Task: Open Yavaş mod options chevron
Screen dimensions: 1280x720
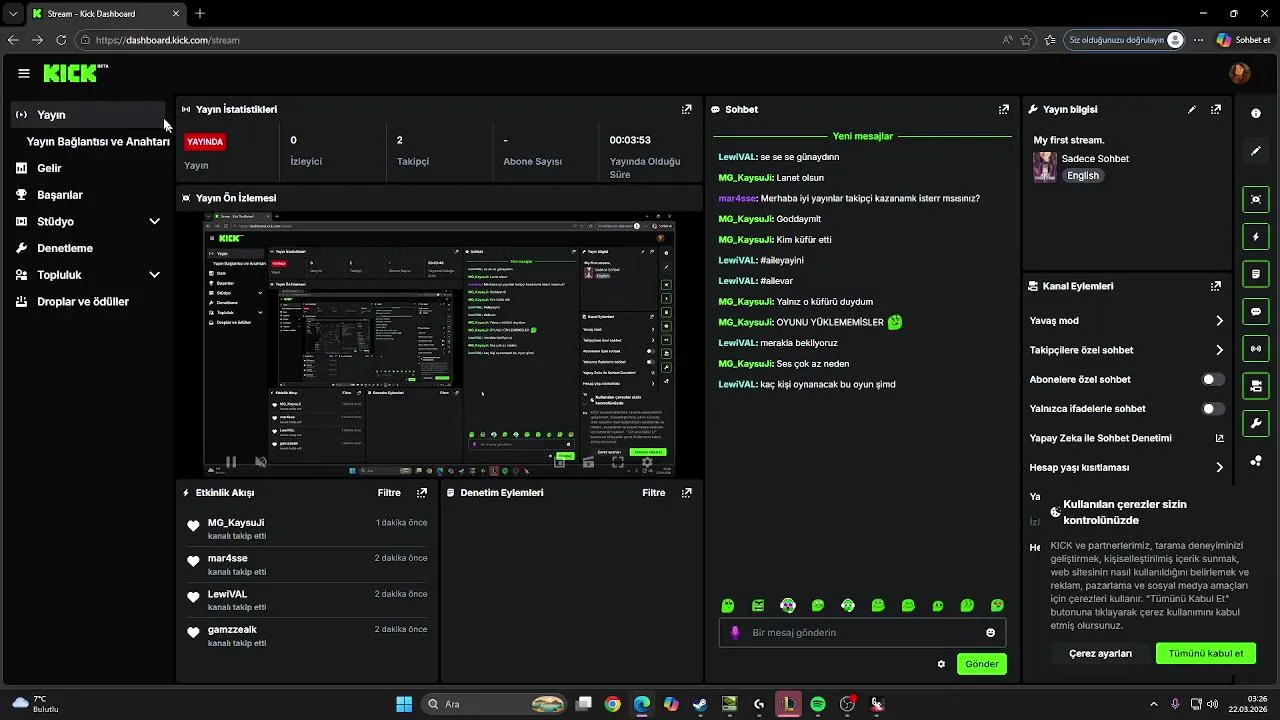Action: coord(1219,321)
